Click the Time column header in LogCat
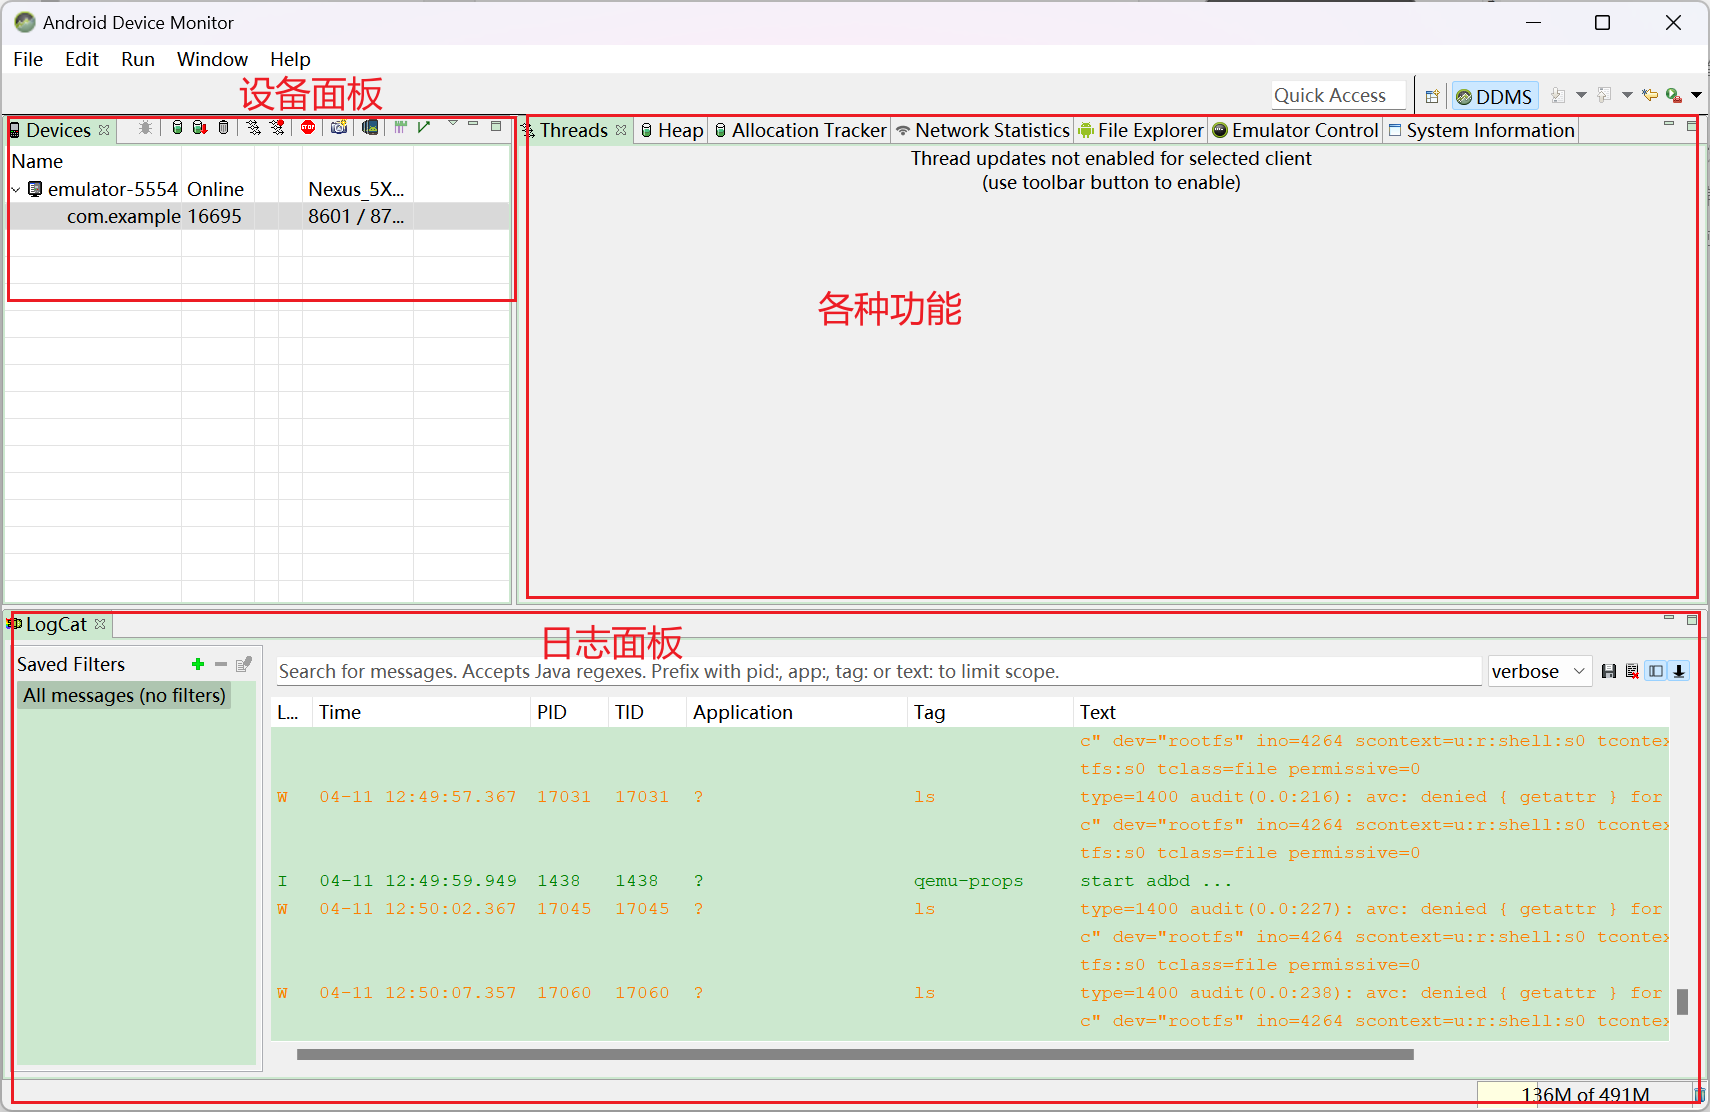The height and width of the screenshot is (1112, 1710). coord(421,712)
